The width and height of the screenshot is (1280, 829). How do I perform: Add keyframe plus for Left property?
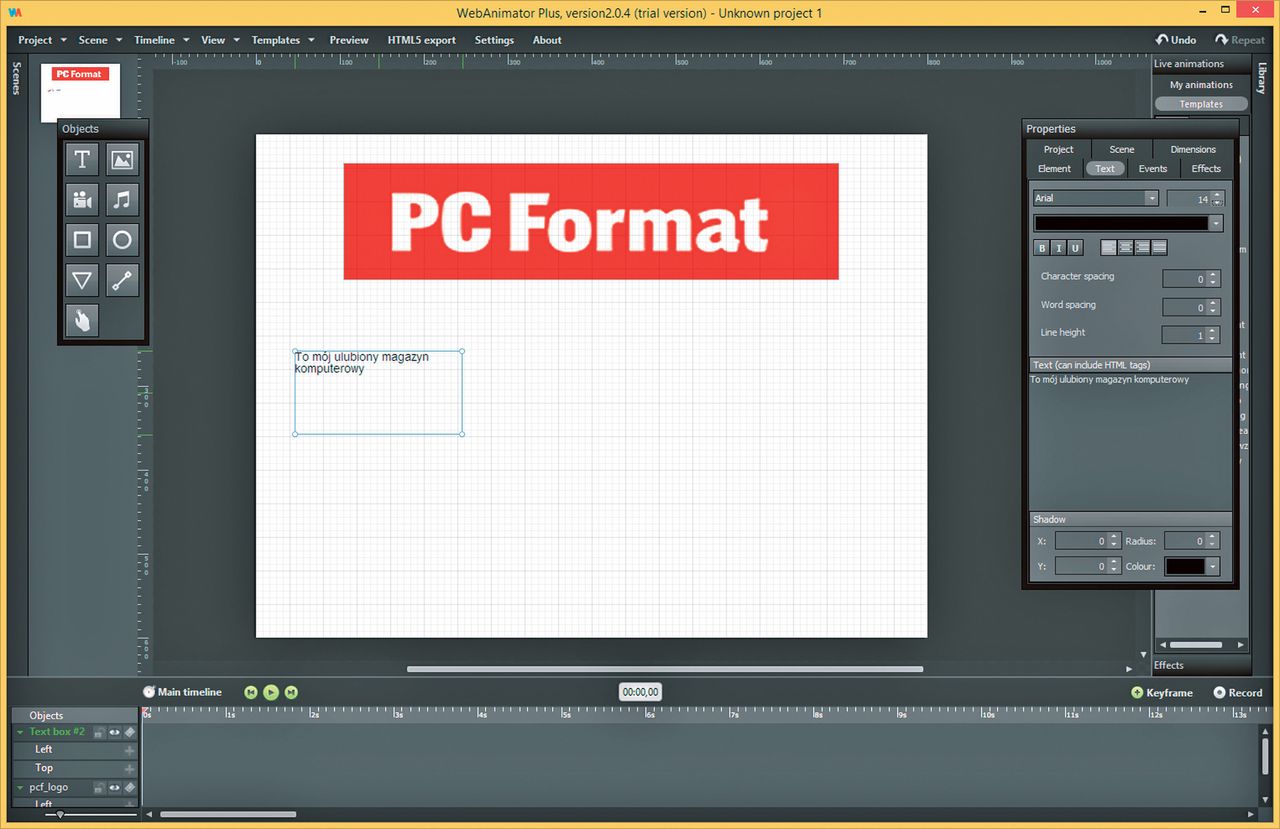tap(130, 750)
